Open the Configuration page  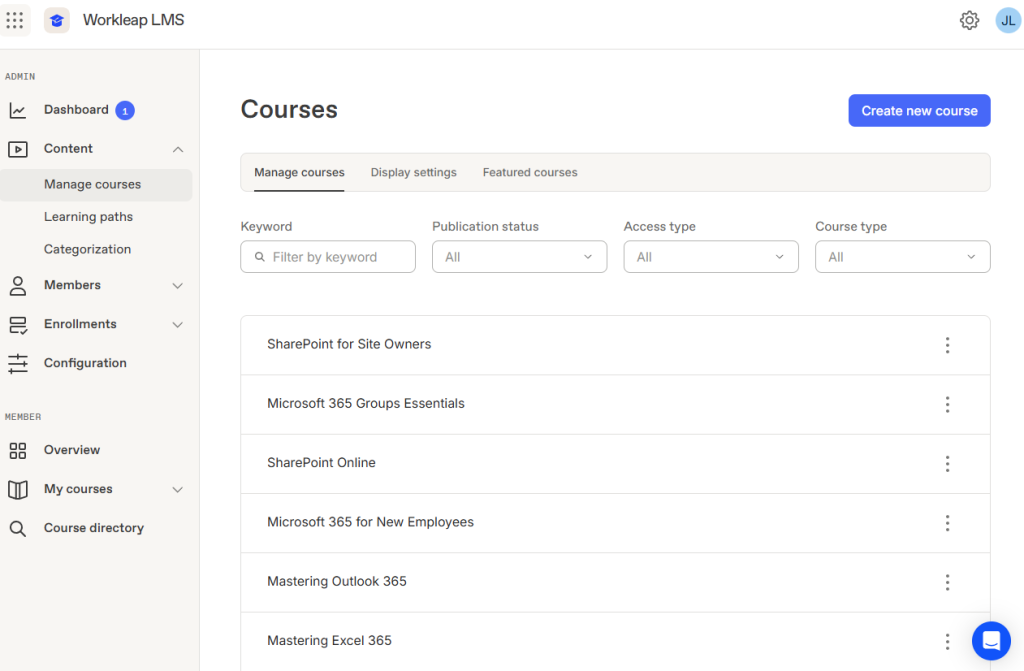pyautogui.click(x=85, y=363)
